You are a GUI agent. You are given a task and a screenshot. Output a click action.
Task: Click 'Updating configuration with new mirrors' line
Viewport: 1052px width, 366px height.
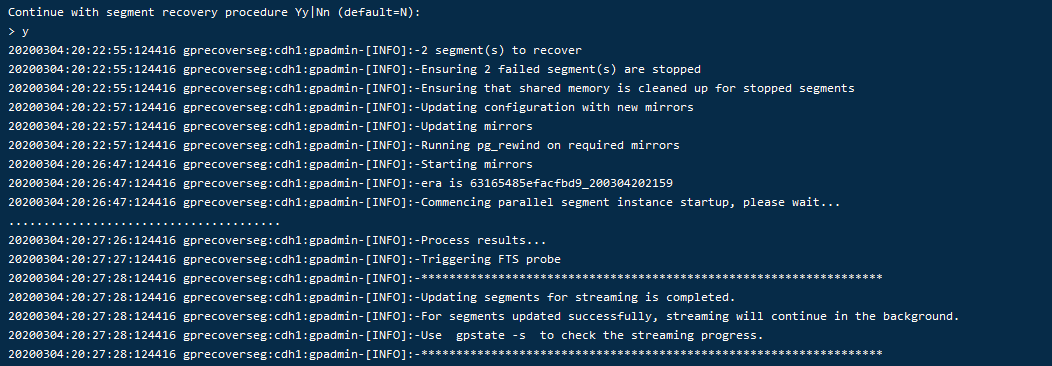pyautogui.click(x=351, y=107)
